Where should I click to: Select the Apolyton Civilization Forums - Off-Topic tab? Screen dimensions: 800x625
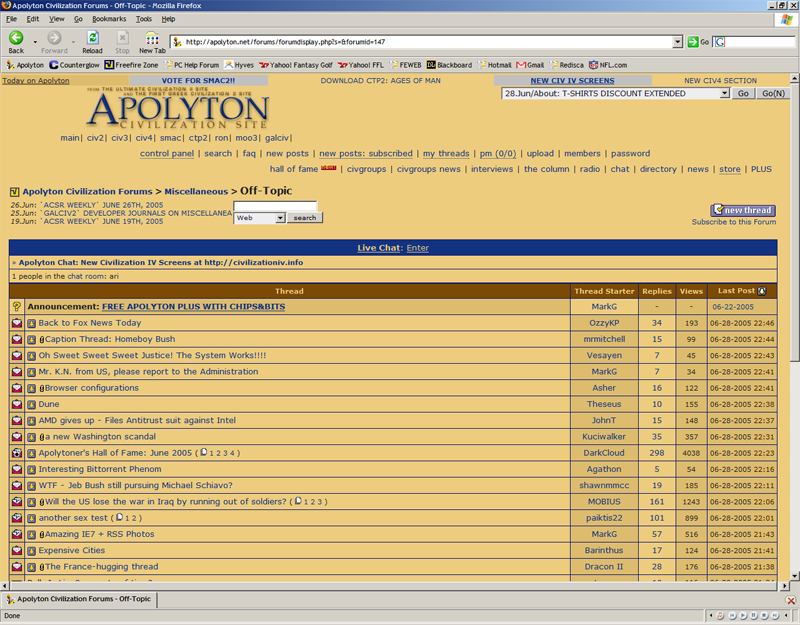pyautogui.click(x=79, y=599)
